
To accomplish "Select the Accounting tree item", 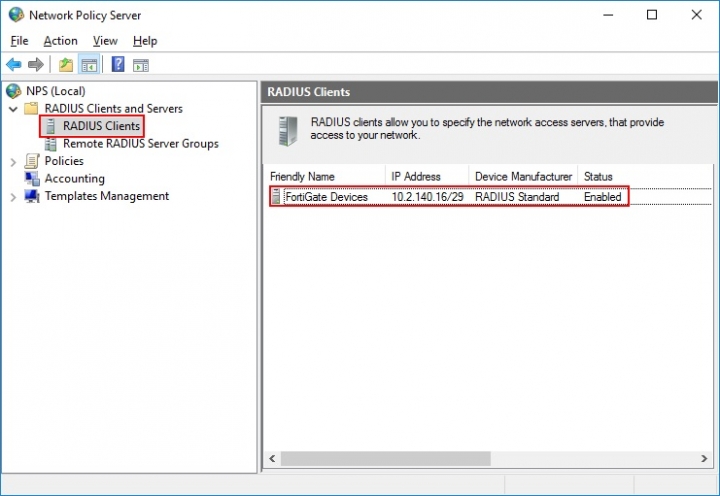I will point(74,178).
